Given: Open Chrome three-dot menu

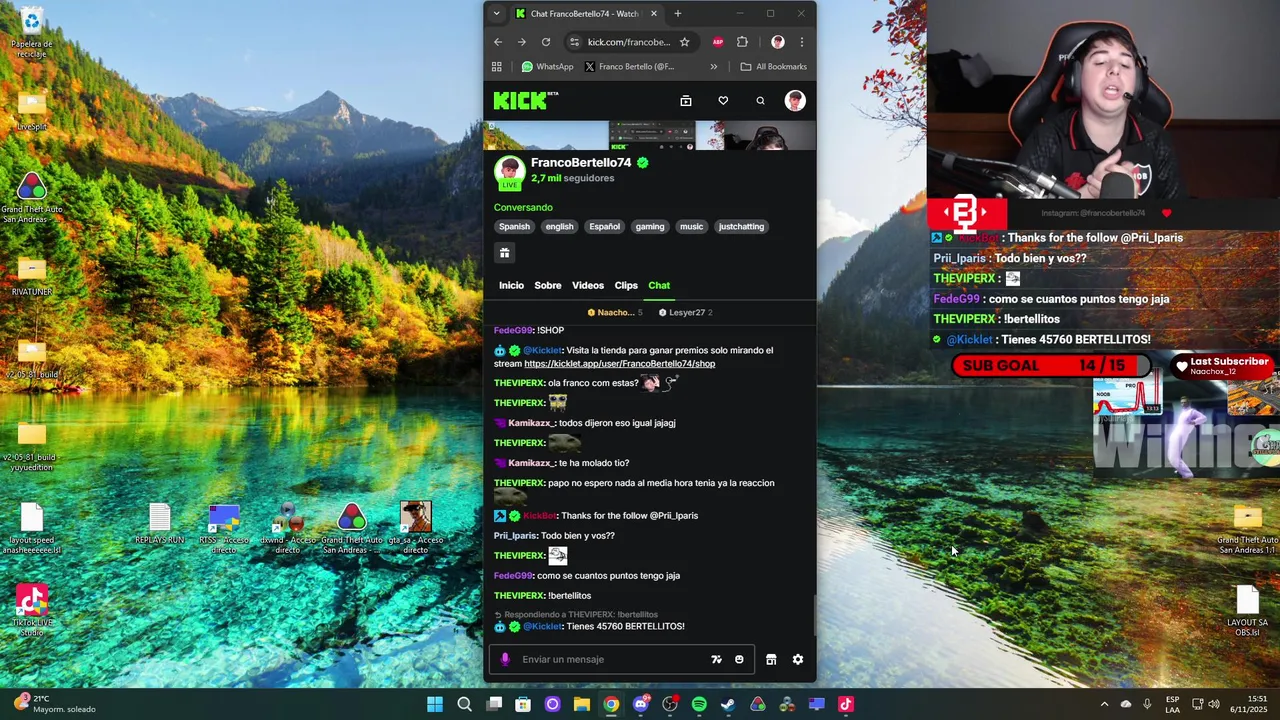Looking at the screenshot, I should tap(801, 42).
